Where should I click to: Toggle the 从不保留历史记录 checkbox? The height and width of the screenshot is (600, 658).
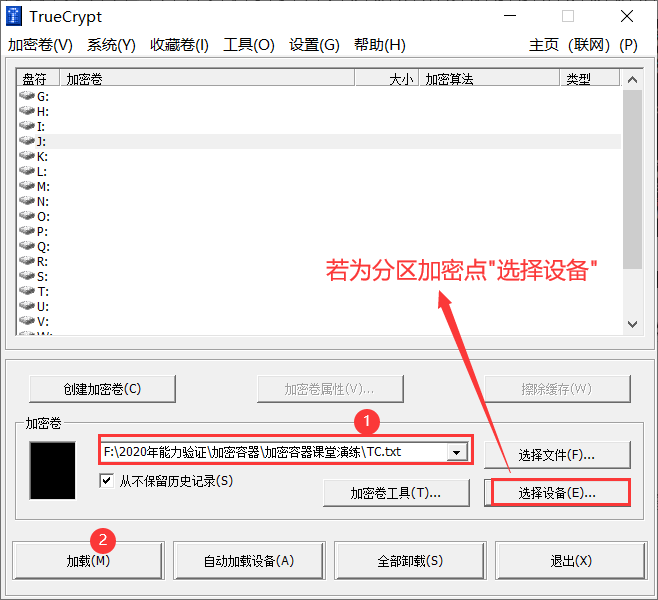coord(107,480)
